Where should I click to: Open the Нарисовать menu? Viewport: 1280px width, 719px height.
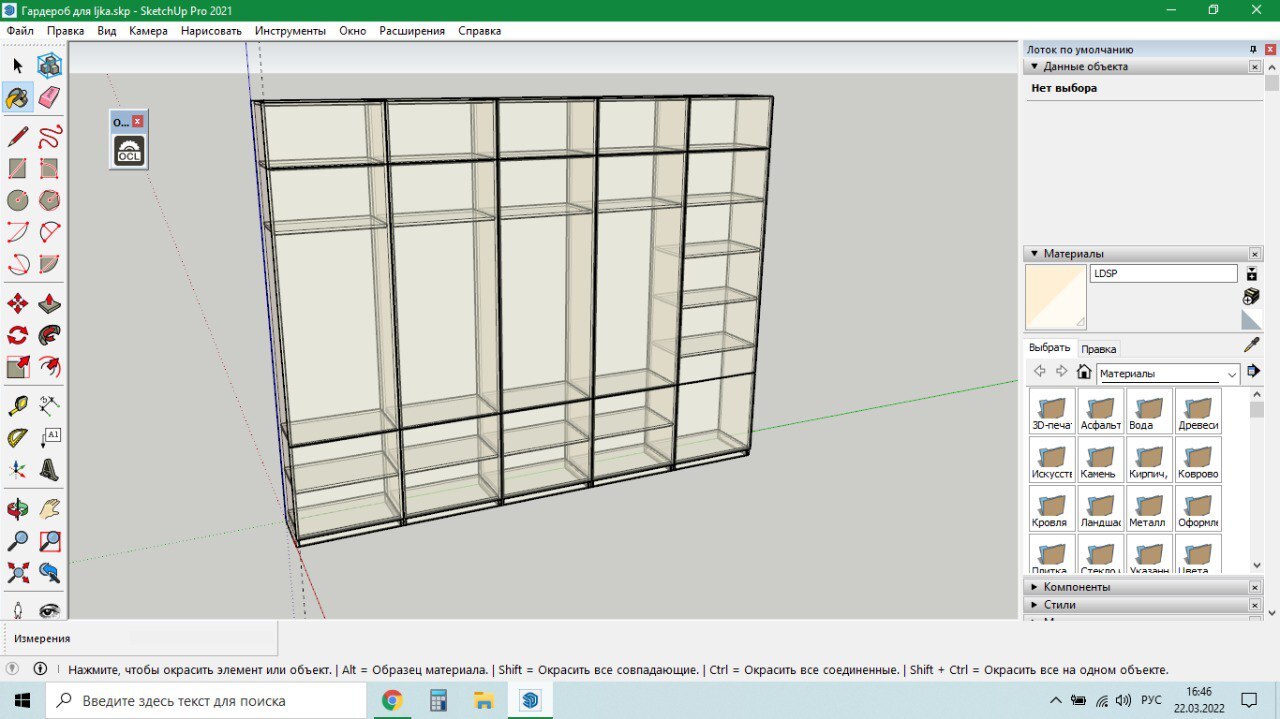(x=211, y=31)
